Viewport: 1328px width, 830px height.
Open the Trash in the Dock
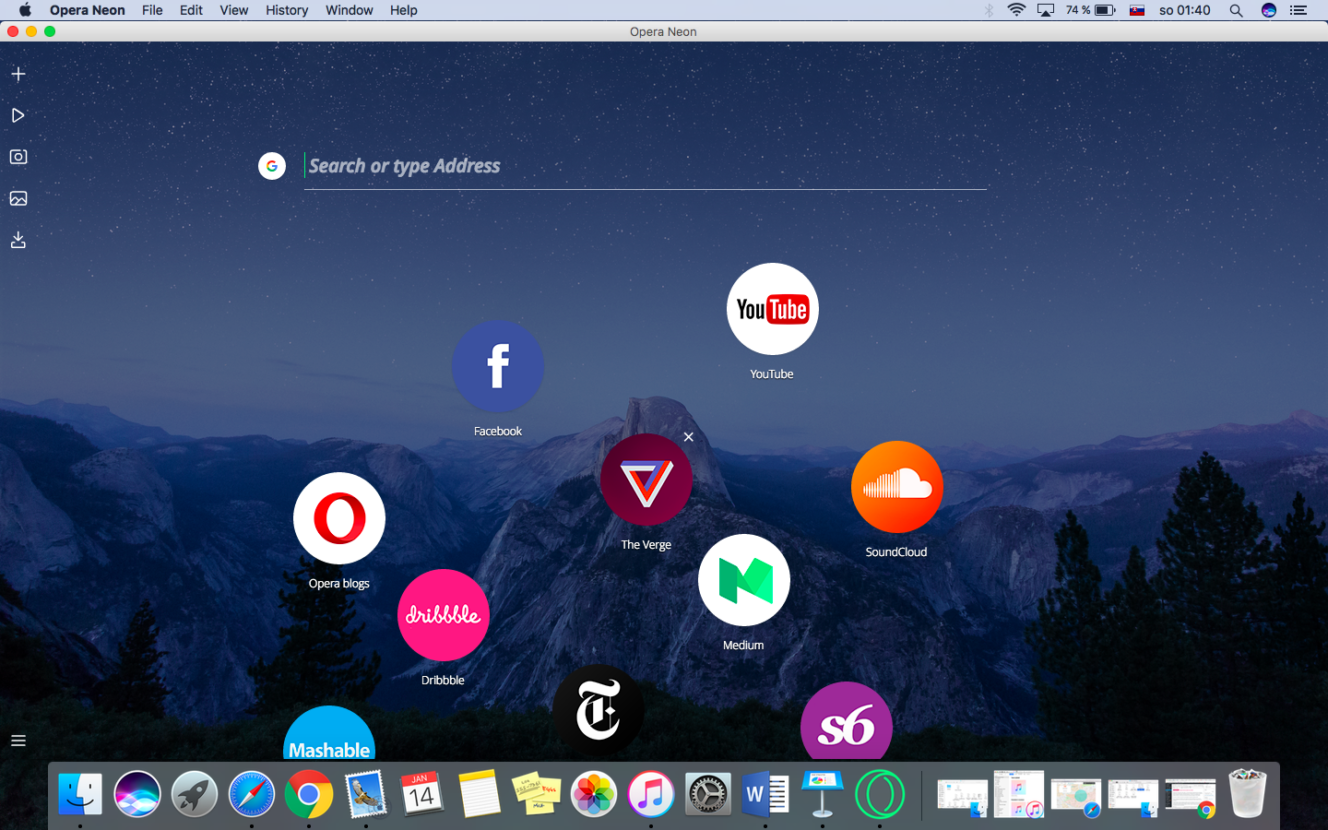click(1247, 794)
